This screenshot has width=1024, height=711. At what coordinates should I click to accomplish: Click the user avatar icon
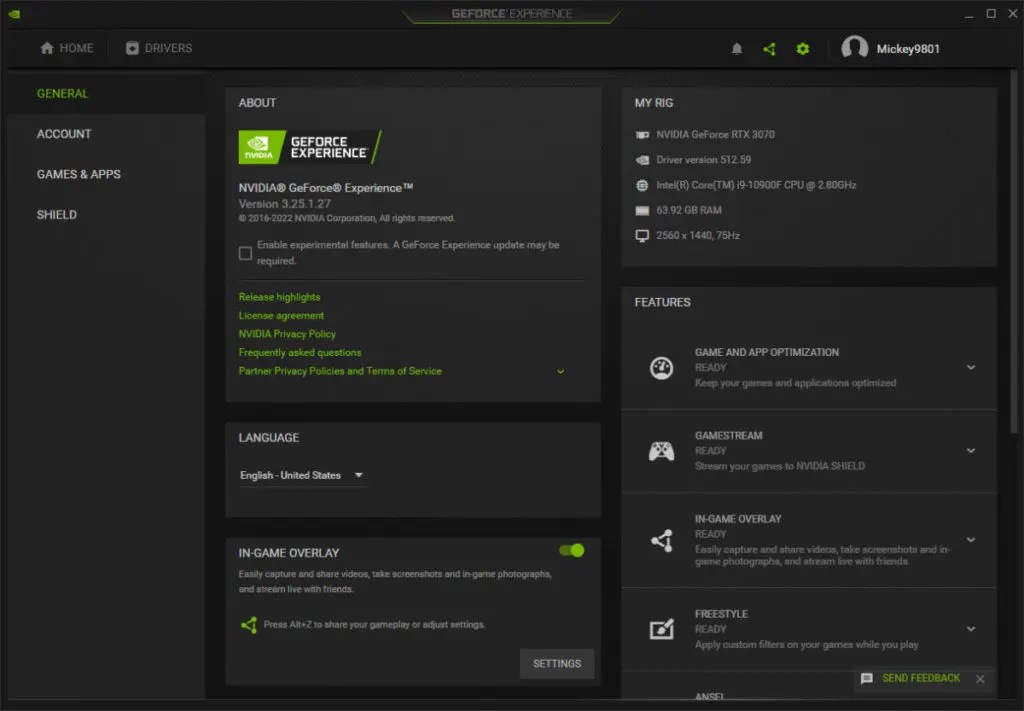pos(854,48)
